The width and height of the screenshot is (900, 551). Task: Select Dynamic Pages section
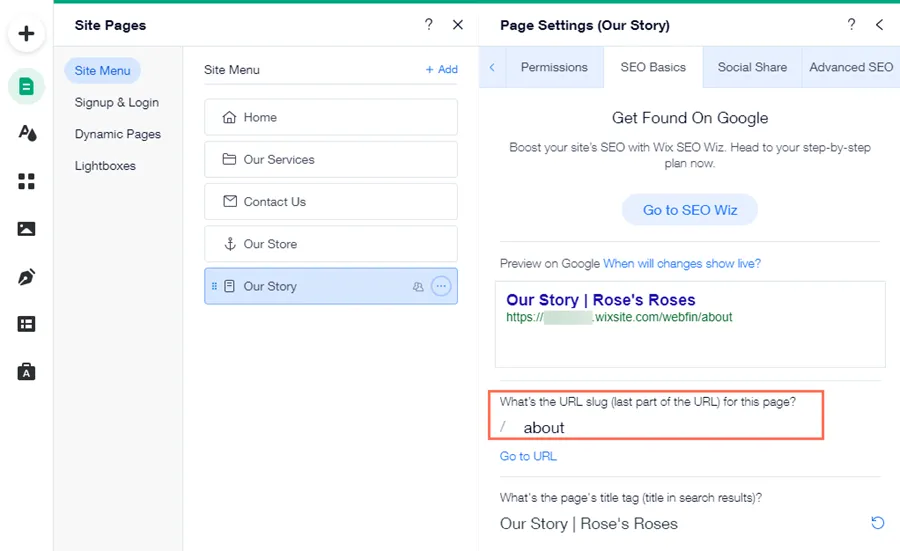point(118,134)
